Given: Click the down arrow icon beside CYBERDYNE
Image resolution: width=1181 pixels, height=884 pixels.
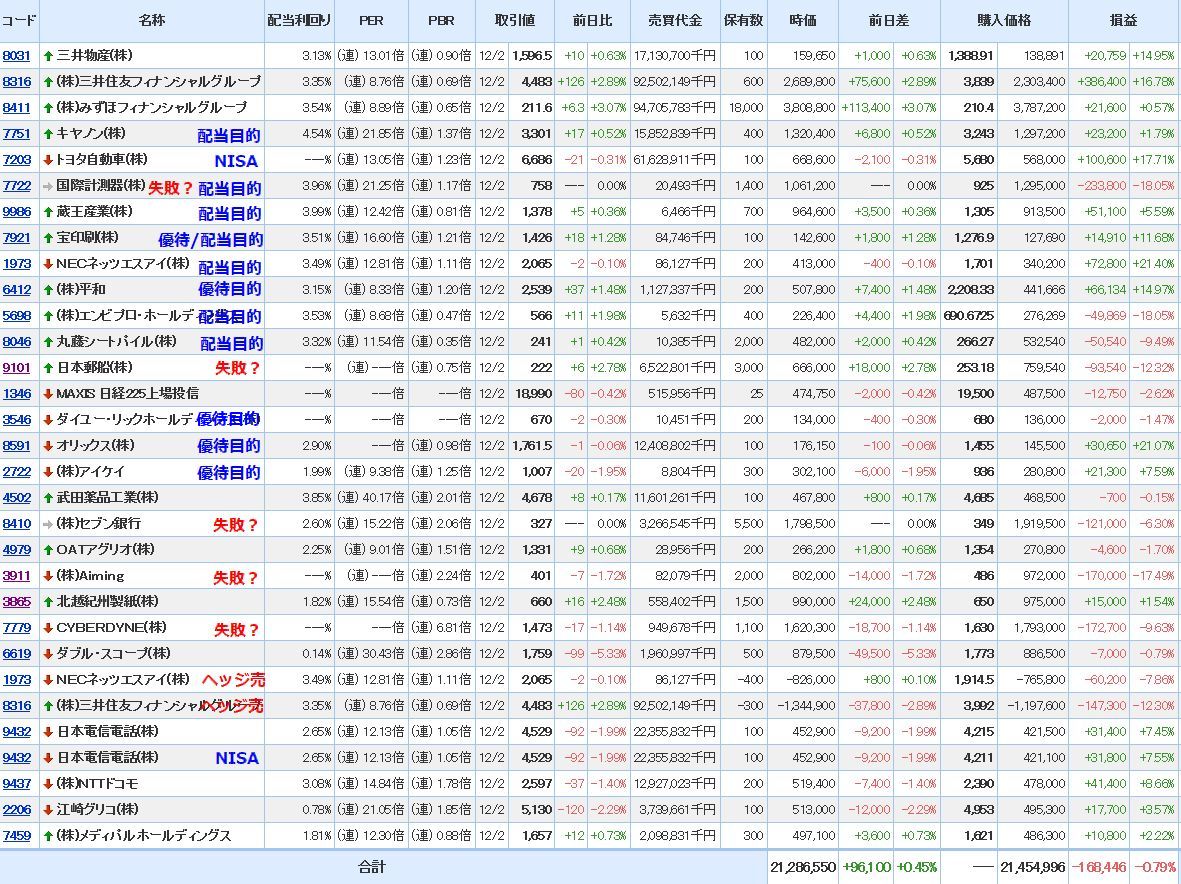Looking at the screenshot, I should coord(48,628).
